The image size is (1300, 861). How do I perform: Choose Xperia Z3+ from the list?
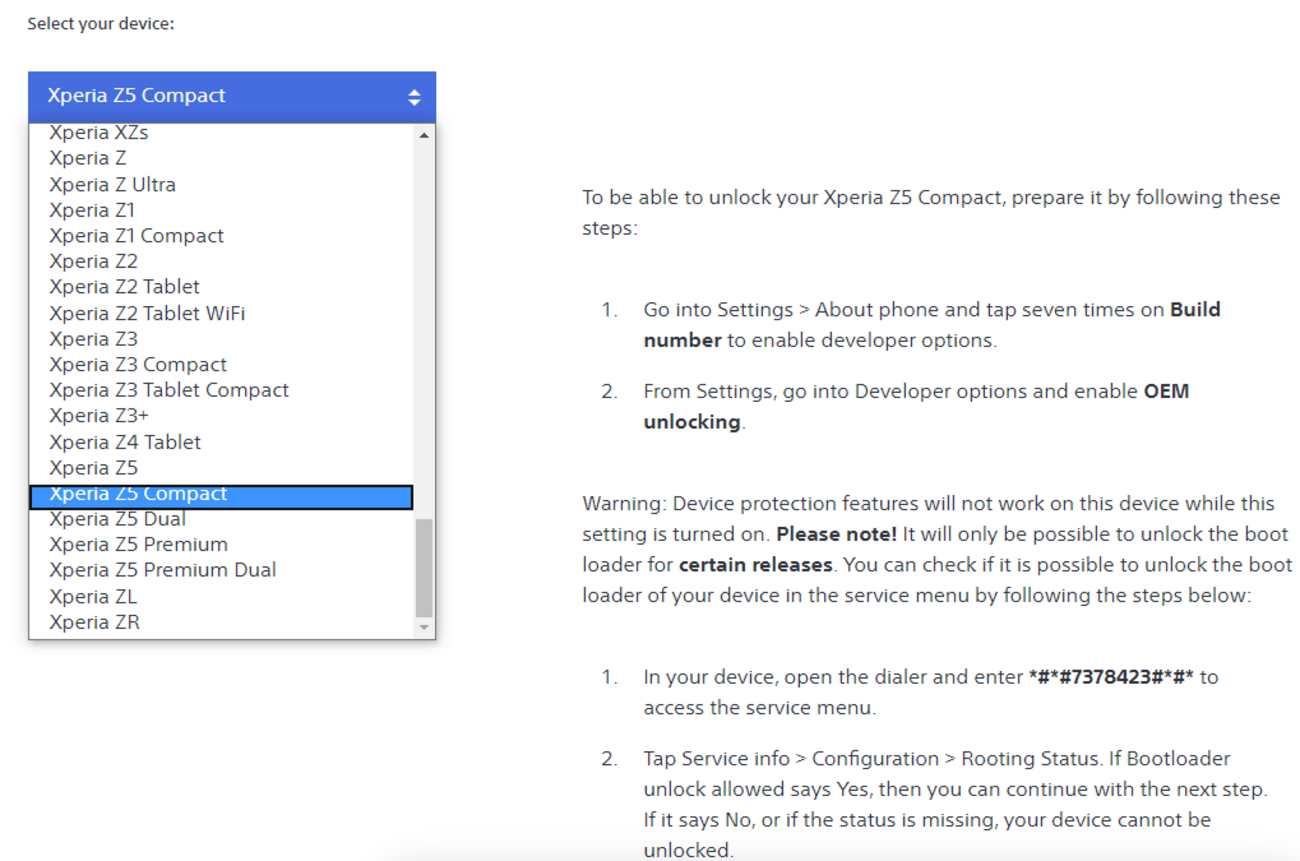(222, 416)
